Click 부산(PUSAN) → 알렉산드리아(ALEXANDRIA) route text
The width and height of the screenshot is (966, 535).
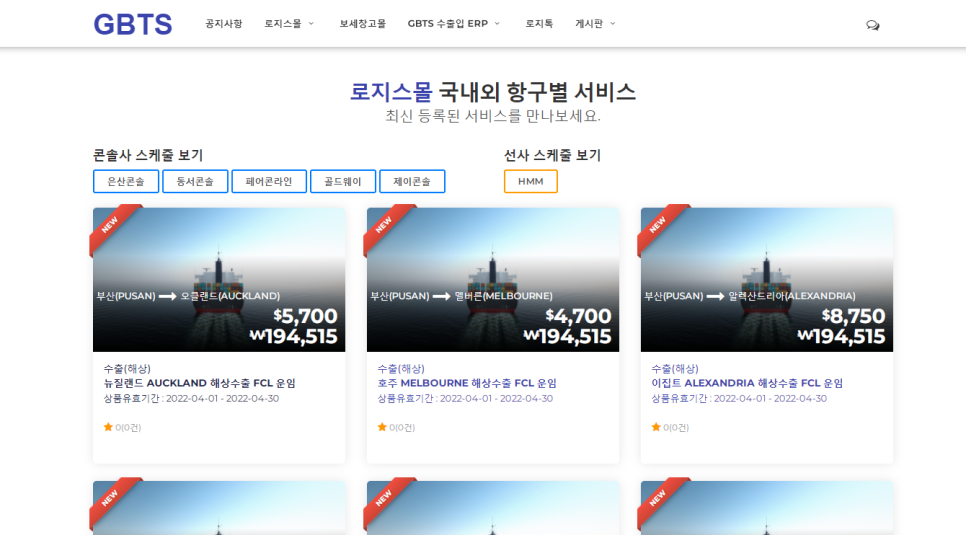tap(750, 296)
